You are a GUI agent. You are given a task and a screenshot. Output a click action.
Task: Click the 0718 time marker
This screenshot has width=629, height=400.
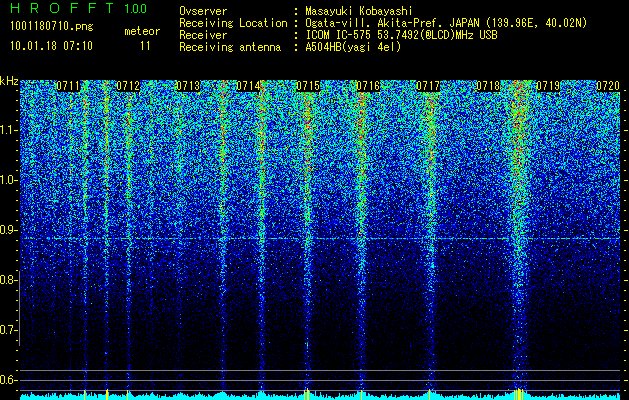pyautogui.click(x=488, y=86)
